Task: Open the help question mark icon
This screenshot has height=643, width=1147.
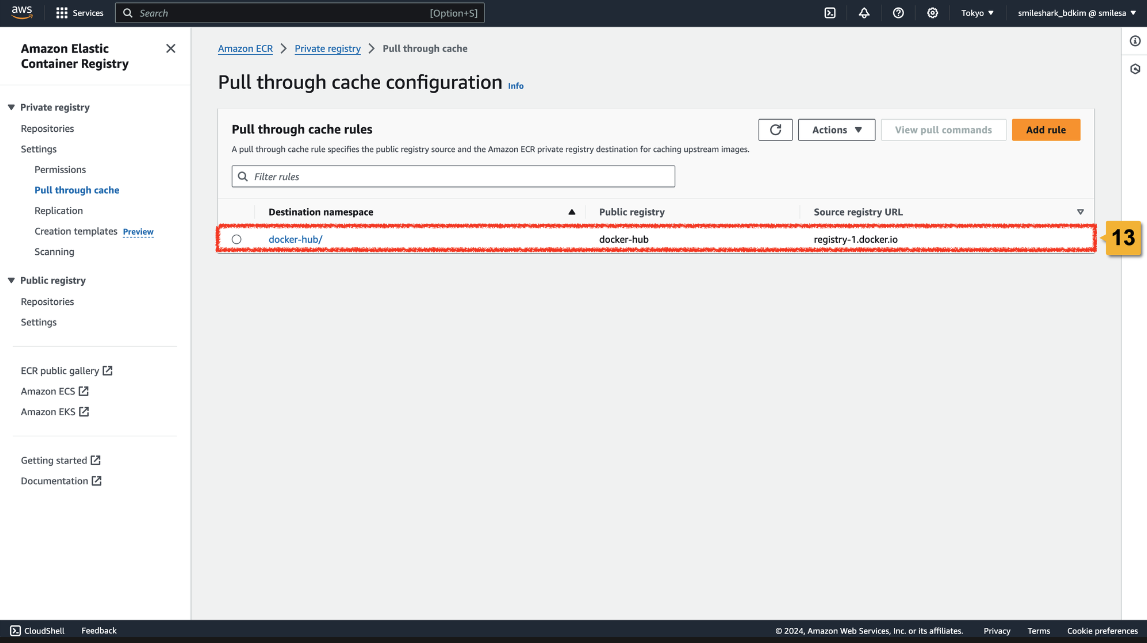Action: (x=898, y=13)
